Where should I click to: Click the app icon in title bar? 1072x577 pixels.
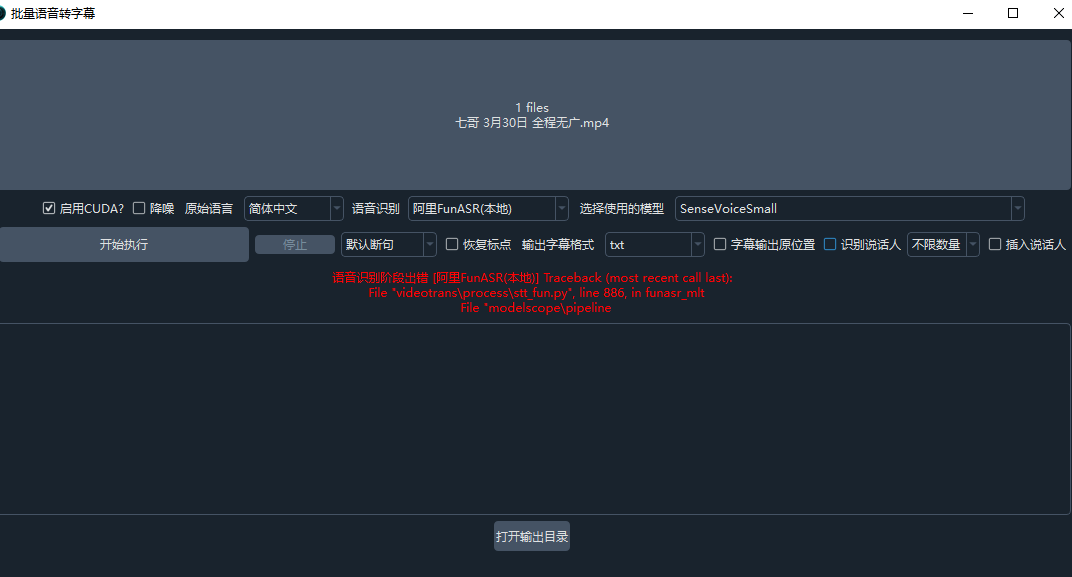click(x=3, y=13)
